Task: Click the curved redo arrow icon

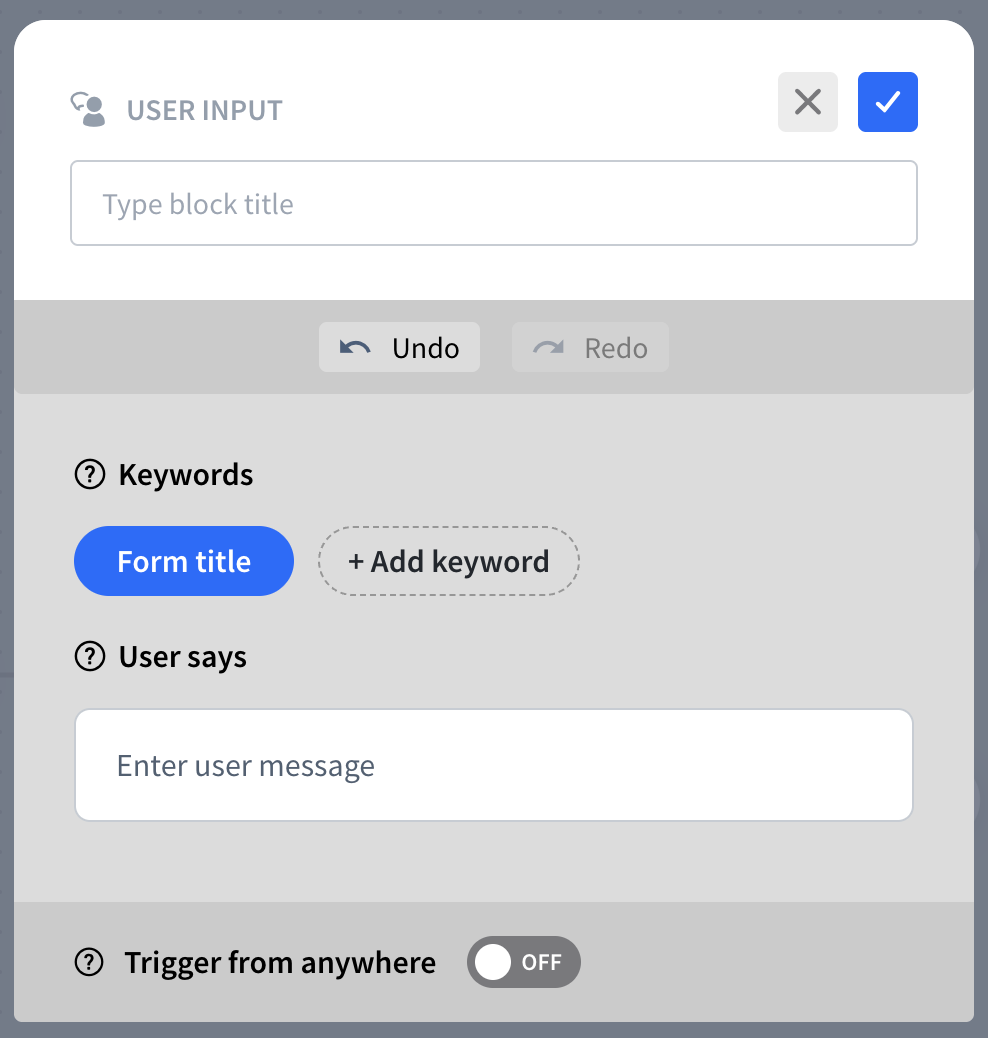Action: [x=548, y=348]
